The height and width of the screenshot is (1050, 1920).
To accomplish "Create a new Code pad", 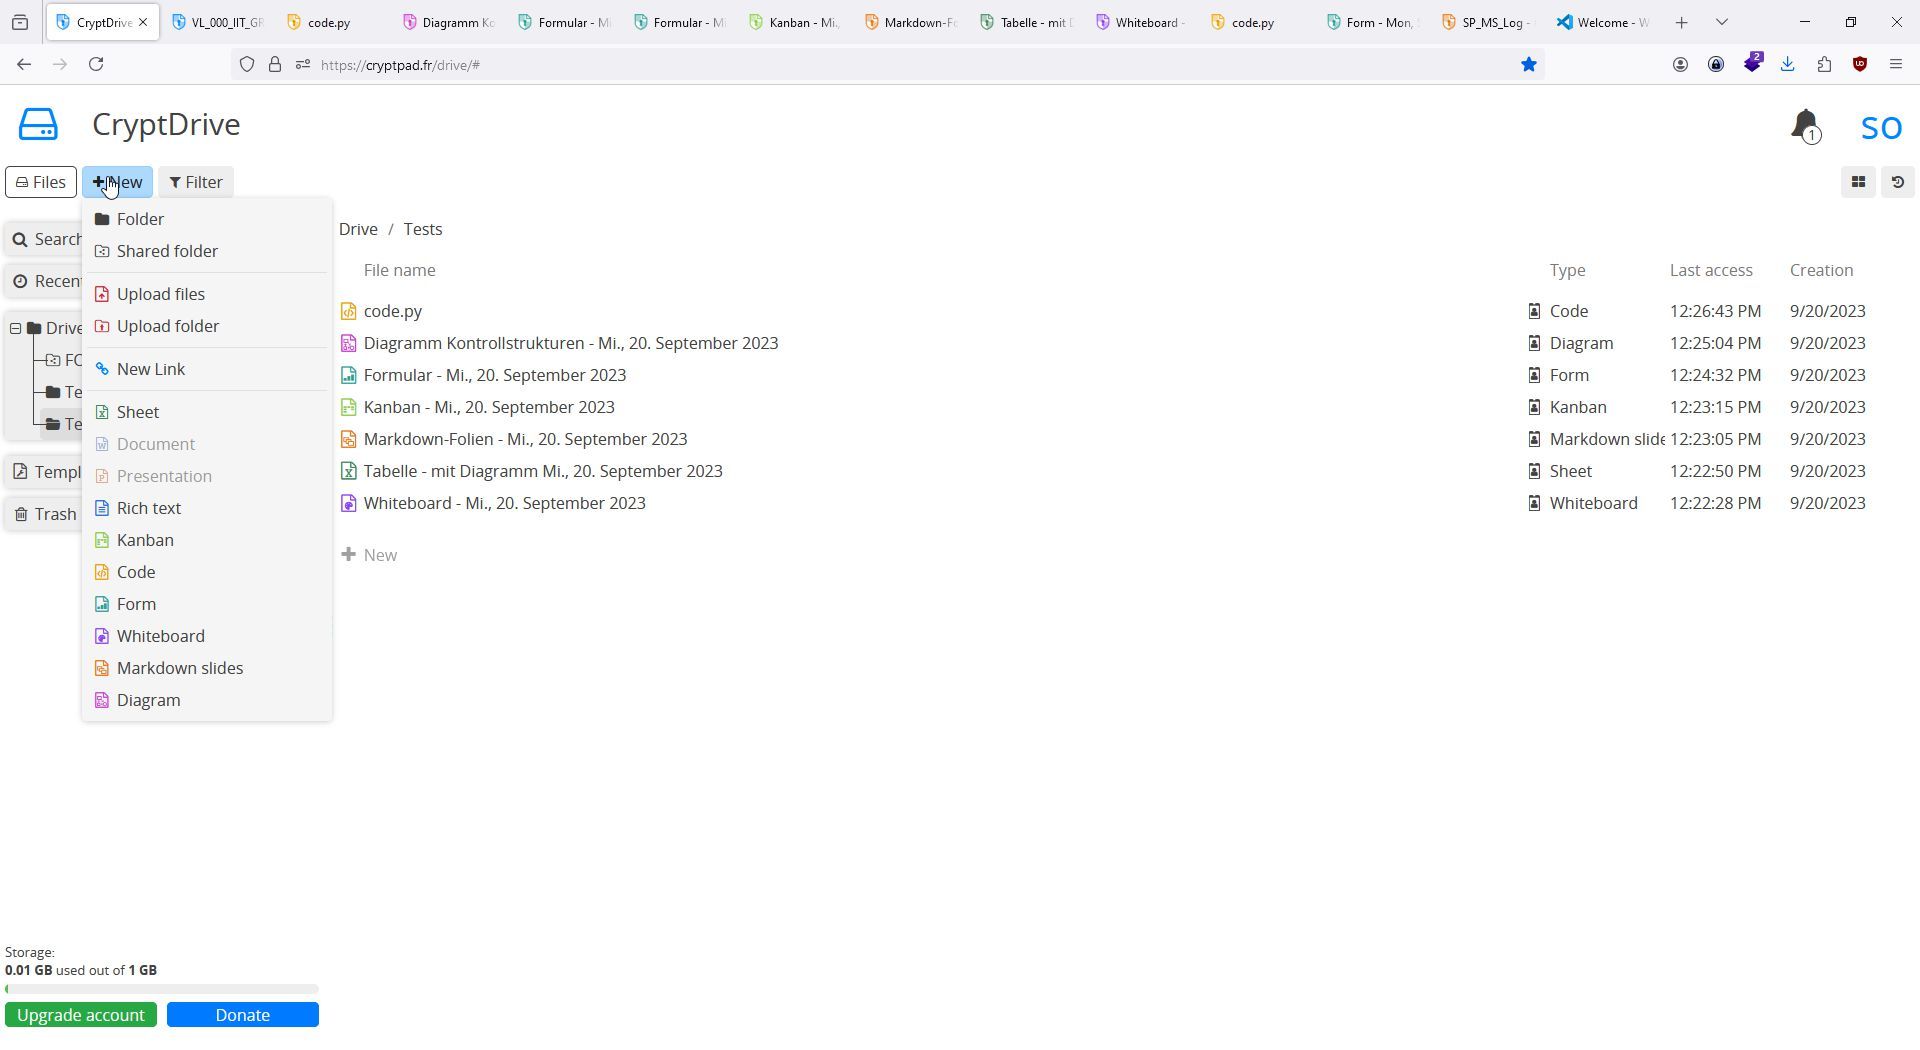I will pyautogui.click(x=207, y=572).
